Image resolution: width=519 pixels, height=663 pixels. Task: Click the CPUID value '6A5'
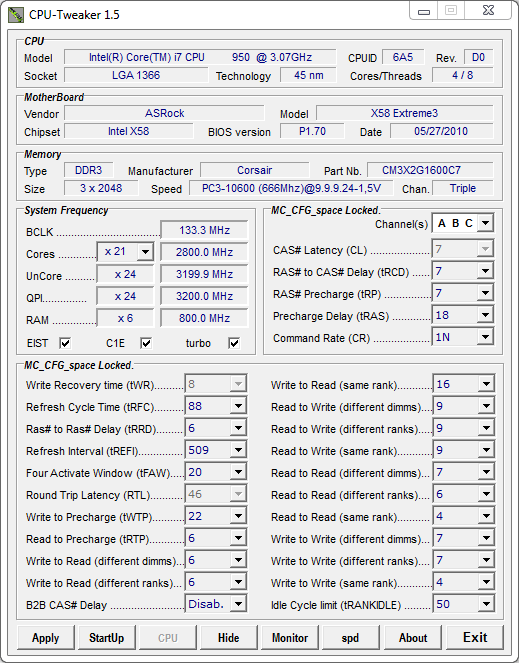point(403,57)
